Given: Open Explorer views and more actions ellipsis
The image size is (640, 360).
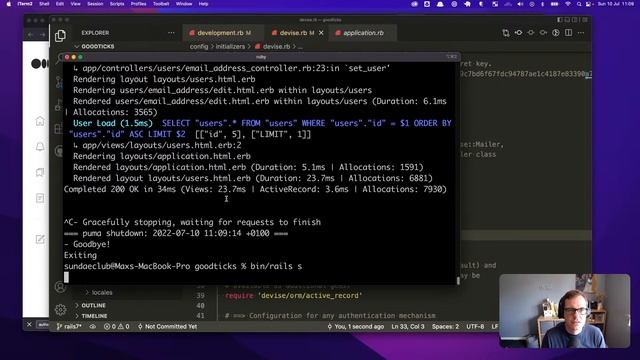Looking at the screenshot, I should [x=171, y=33].
